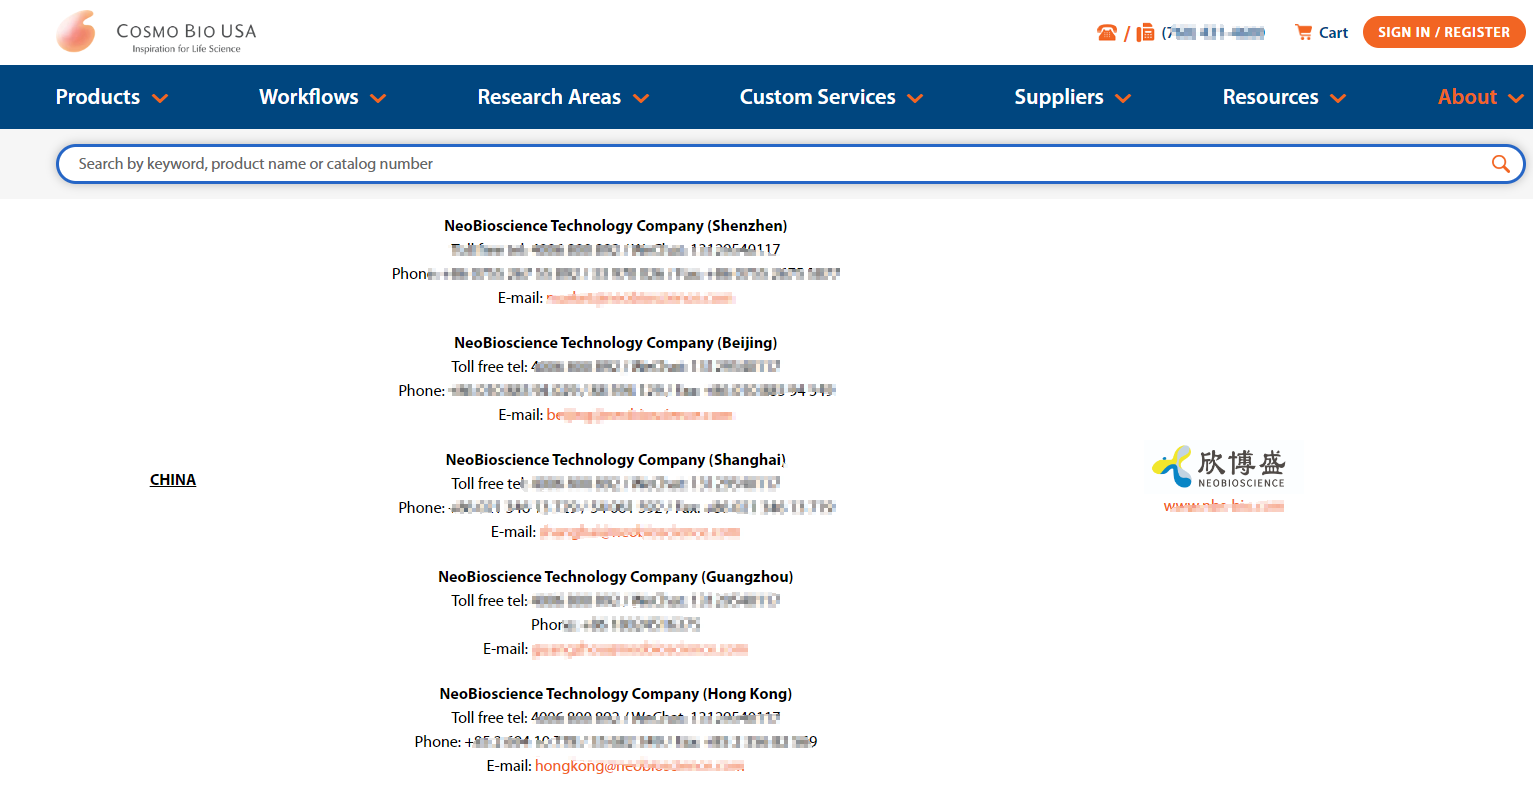1533x788 pixels.
Task: Select the NeoBioscience Technology Company (Shanghai) heading
Action: (616, 460)
